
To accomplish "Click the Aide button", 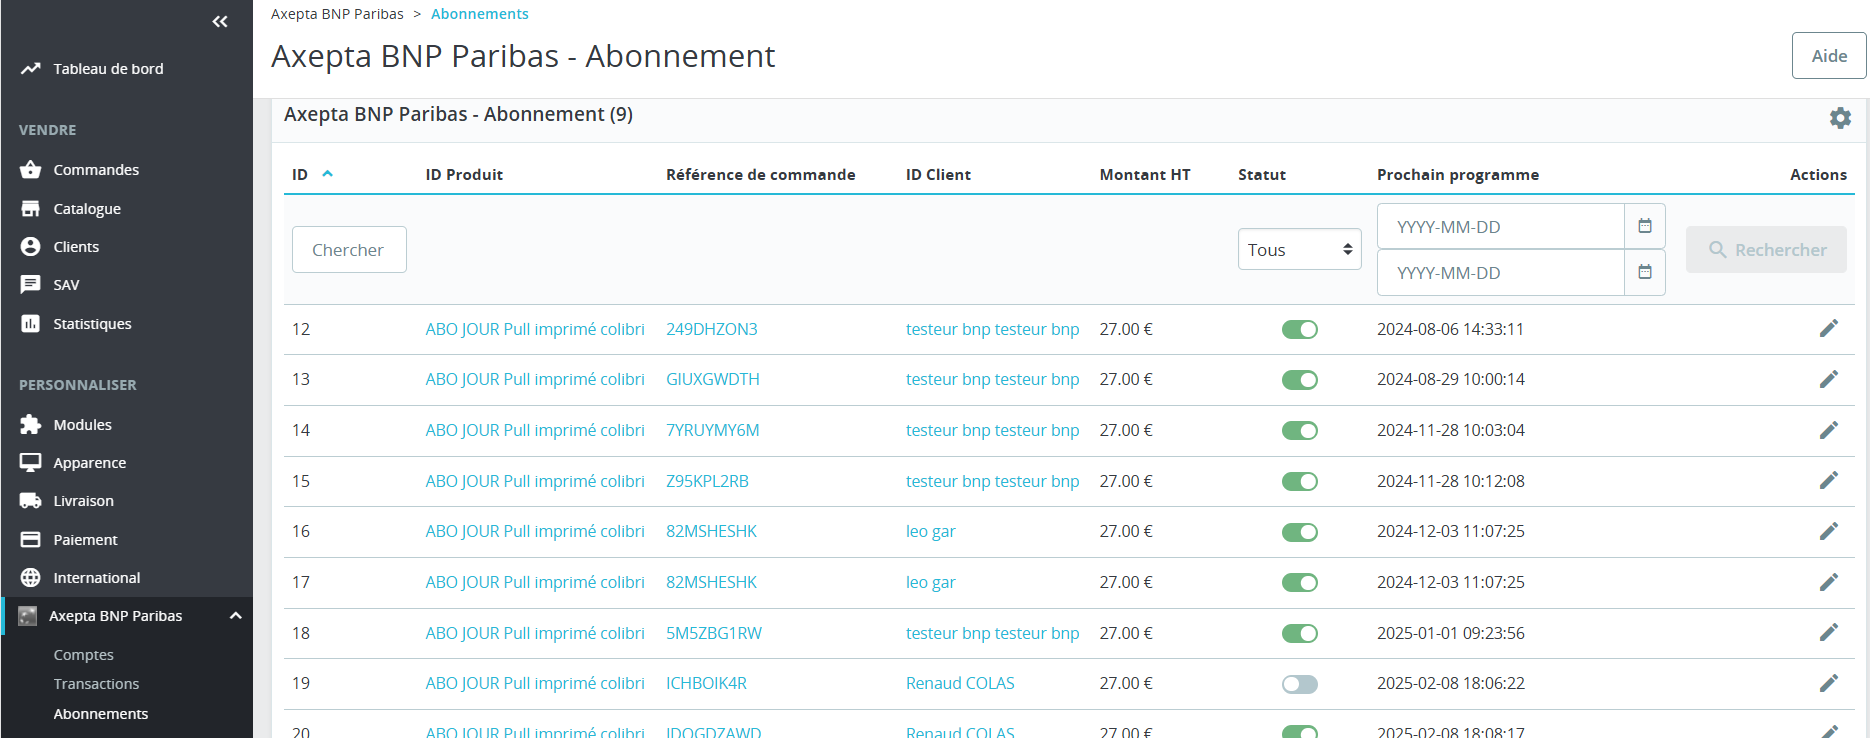I will (x=1829, y=56).
